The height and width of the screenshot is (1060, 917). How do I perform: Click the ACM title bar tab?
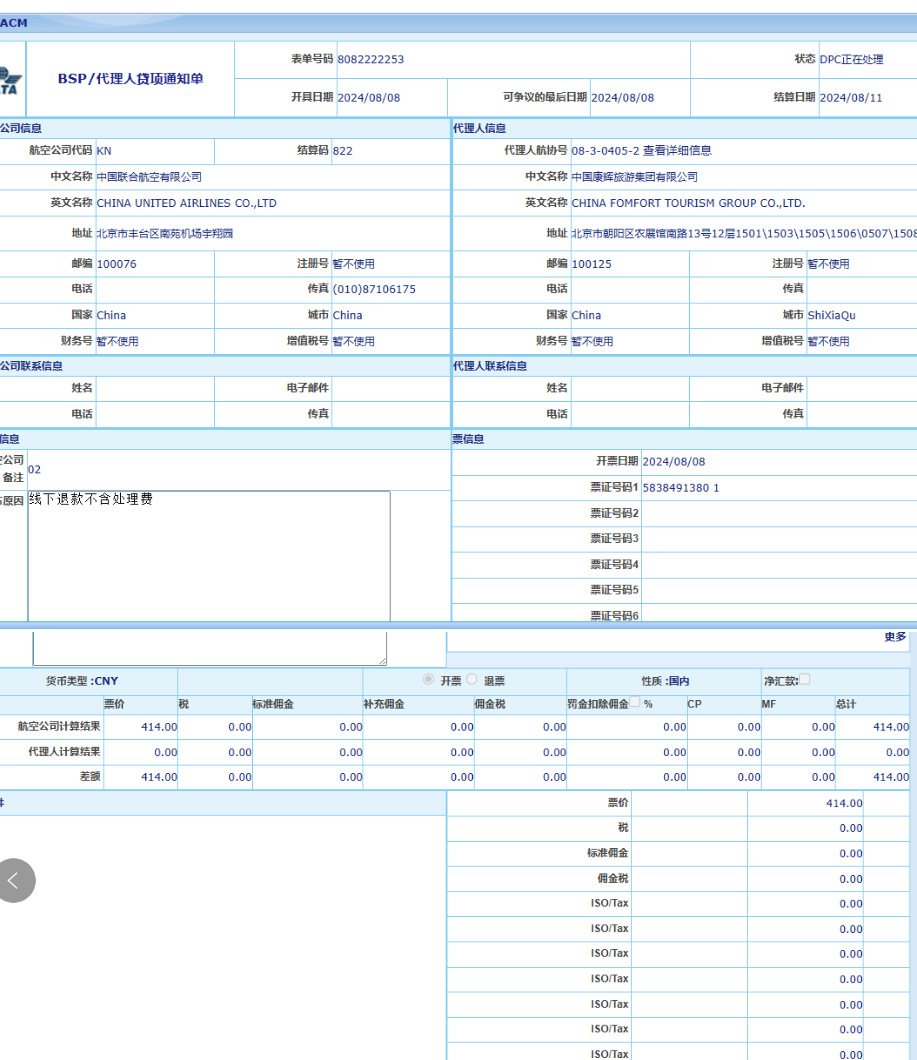click(14, 22)
